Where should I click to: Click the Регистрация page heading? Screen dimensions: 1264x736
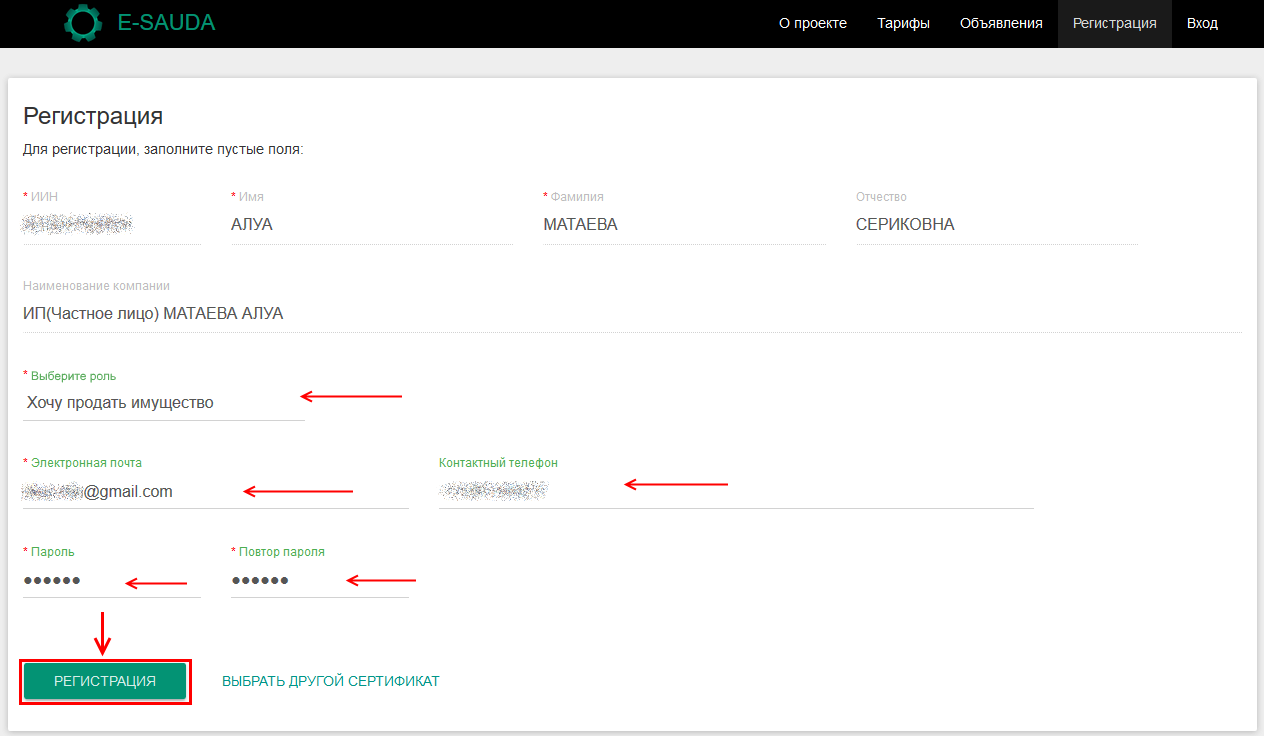tap(93, 116)
